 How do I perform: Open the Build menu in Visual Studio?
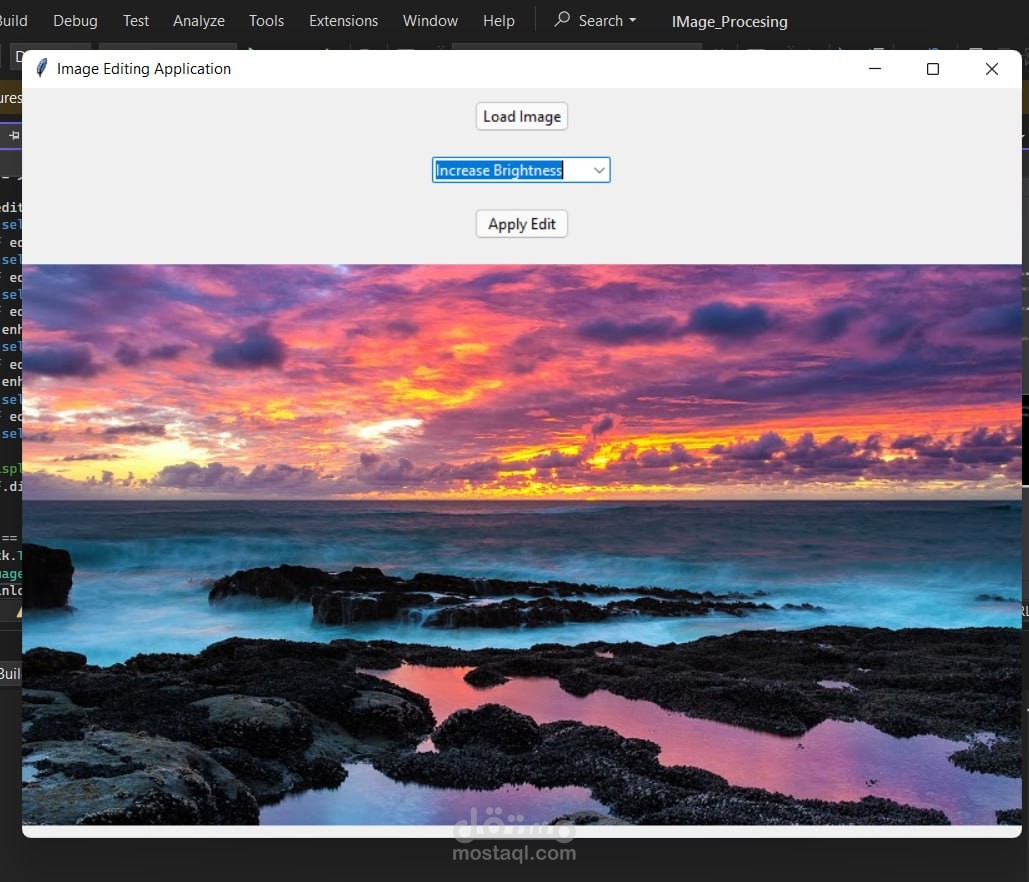pyautogui.click(x=13, y=21)
